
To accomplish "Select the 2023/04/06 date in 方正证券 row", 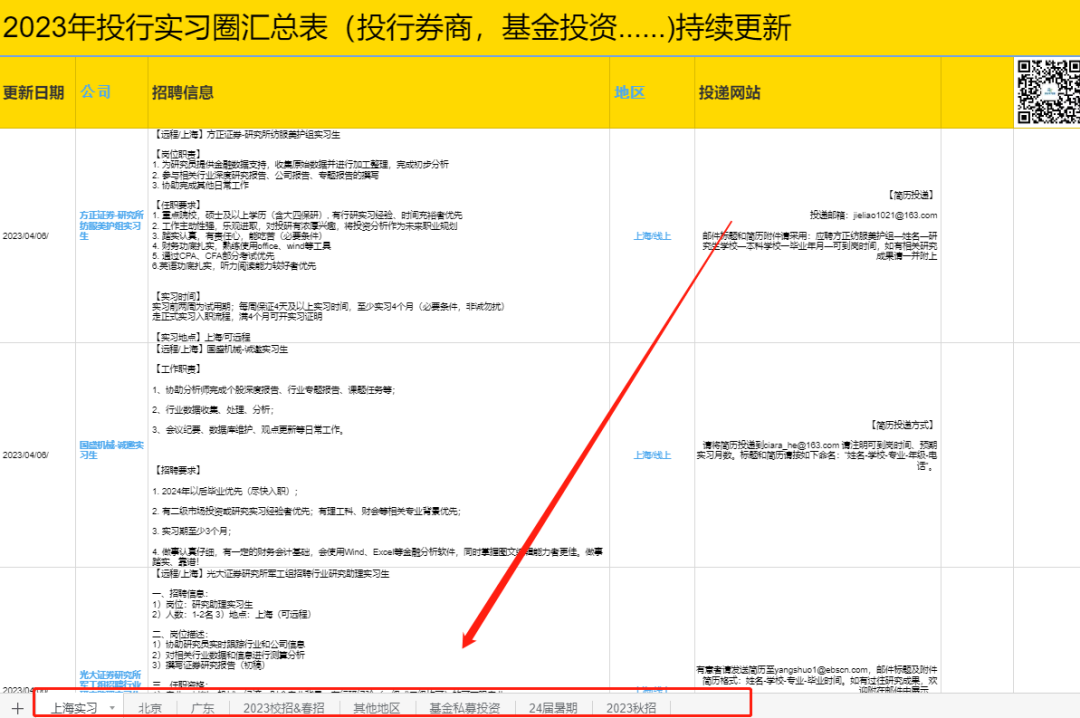I will pos(25,236).
